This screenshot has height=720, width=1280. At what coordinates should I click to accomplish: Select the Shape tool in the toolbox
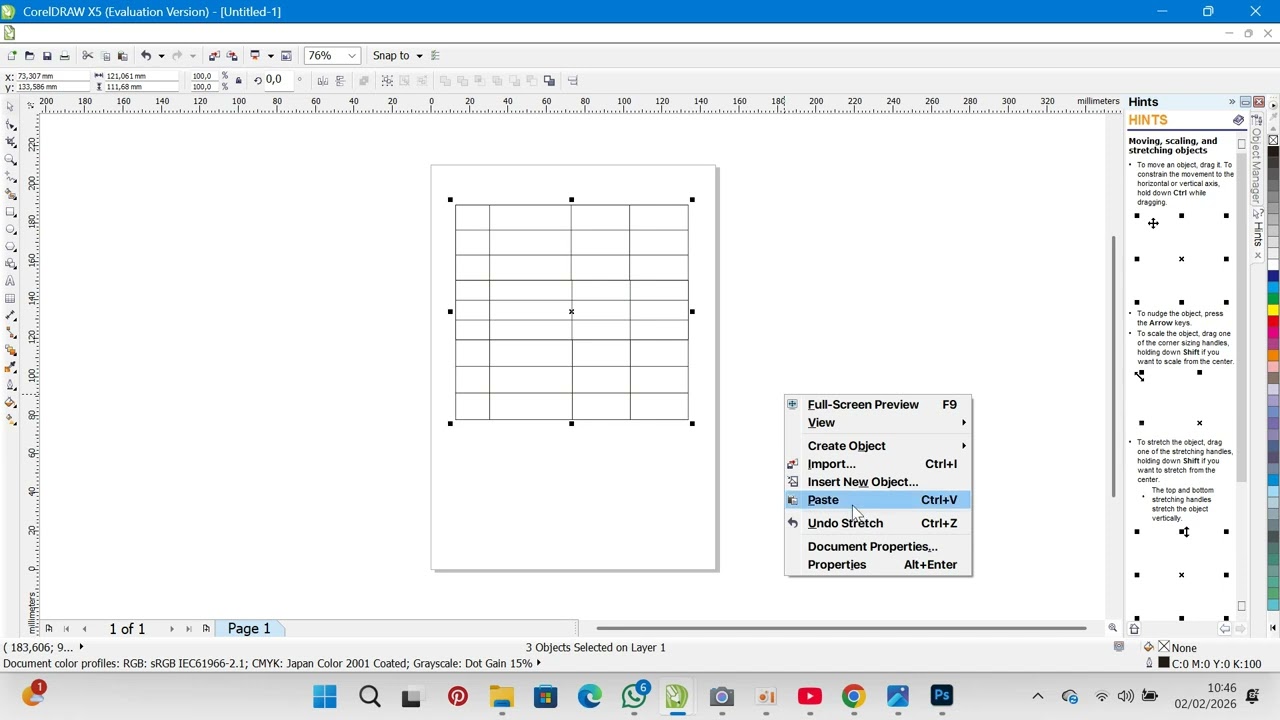coord(11,125)
